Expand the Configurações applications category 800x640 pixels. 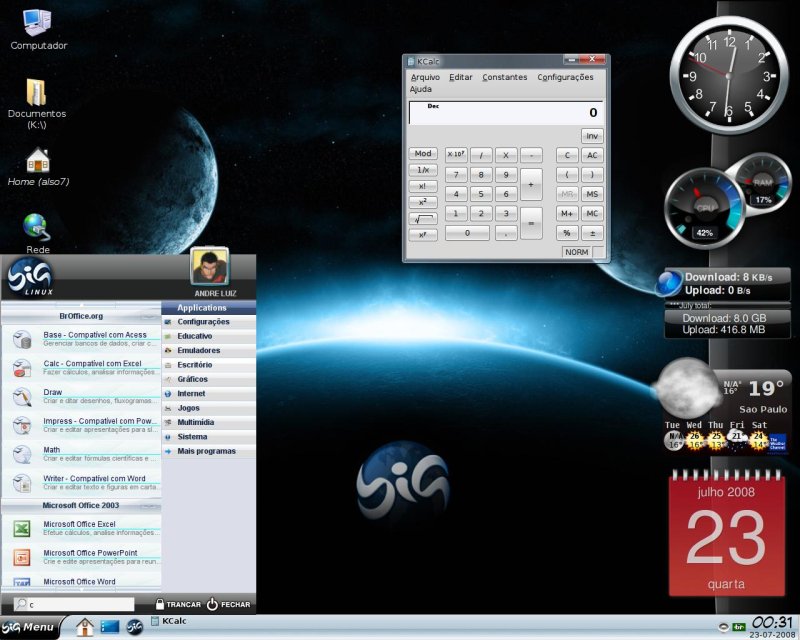209,322
